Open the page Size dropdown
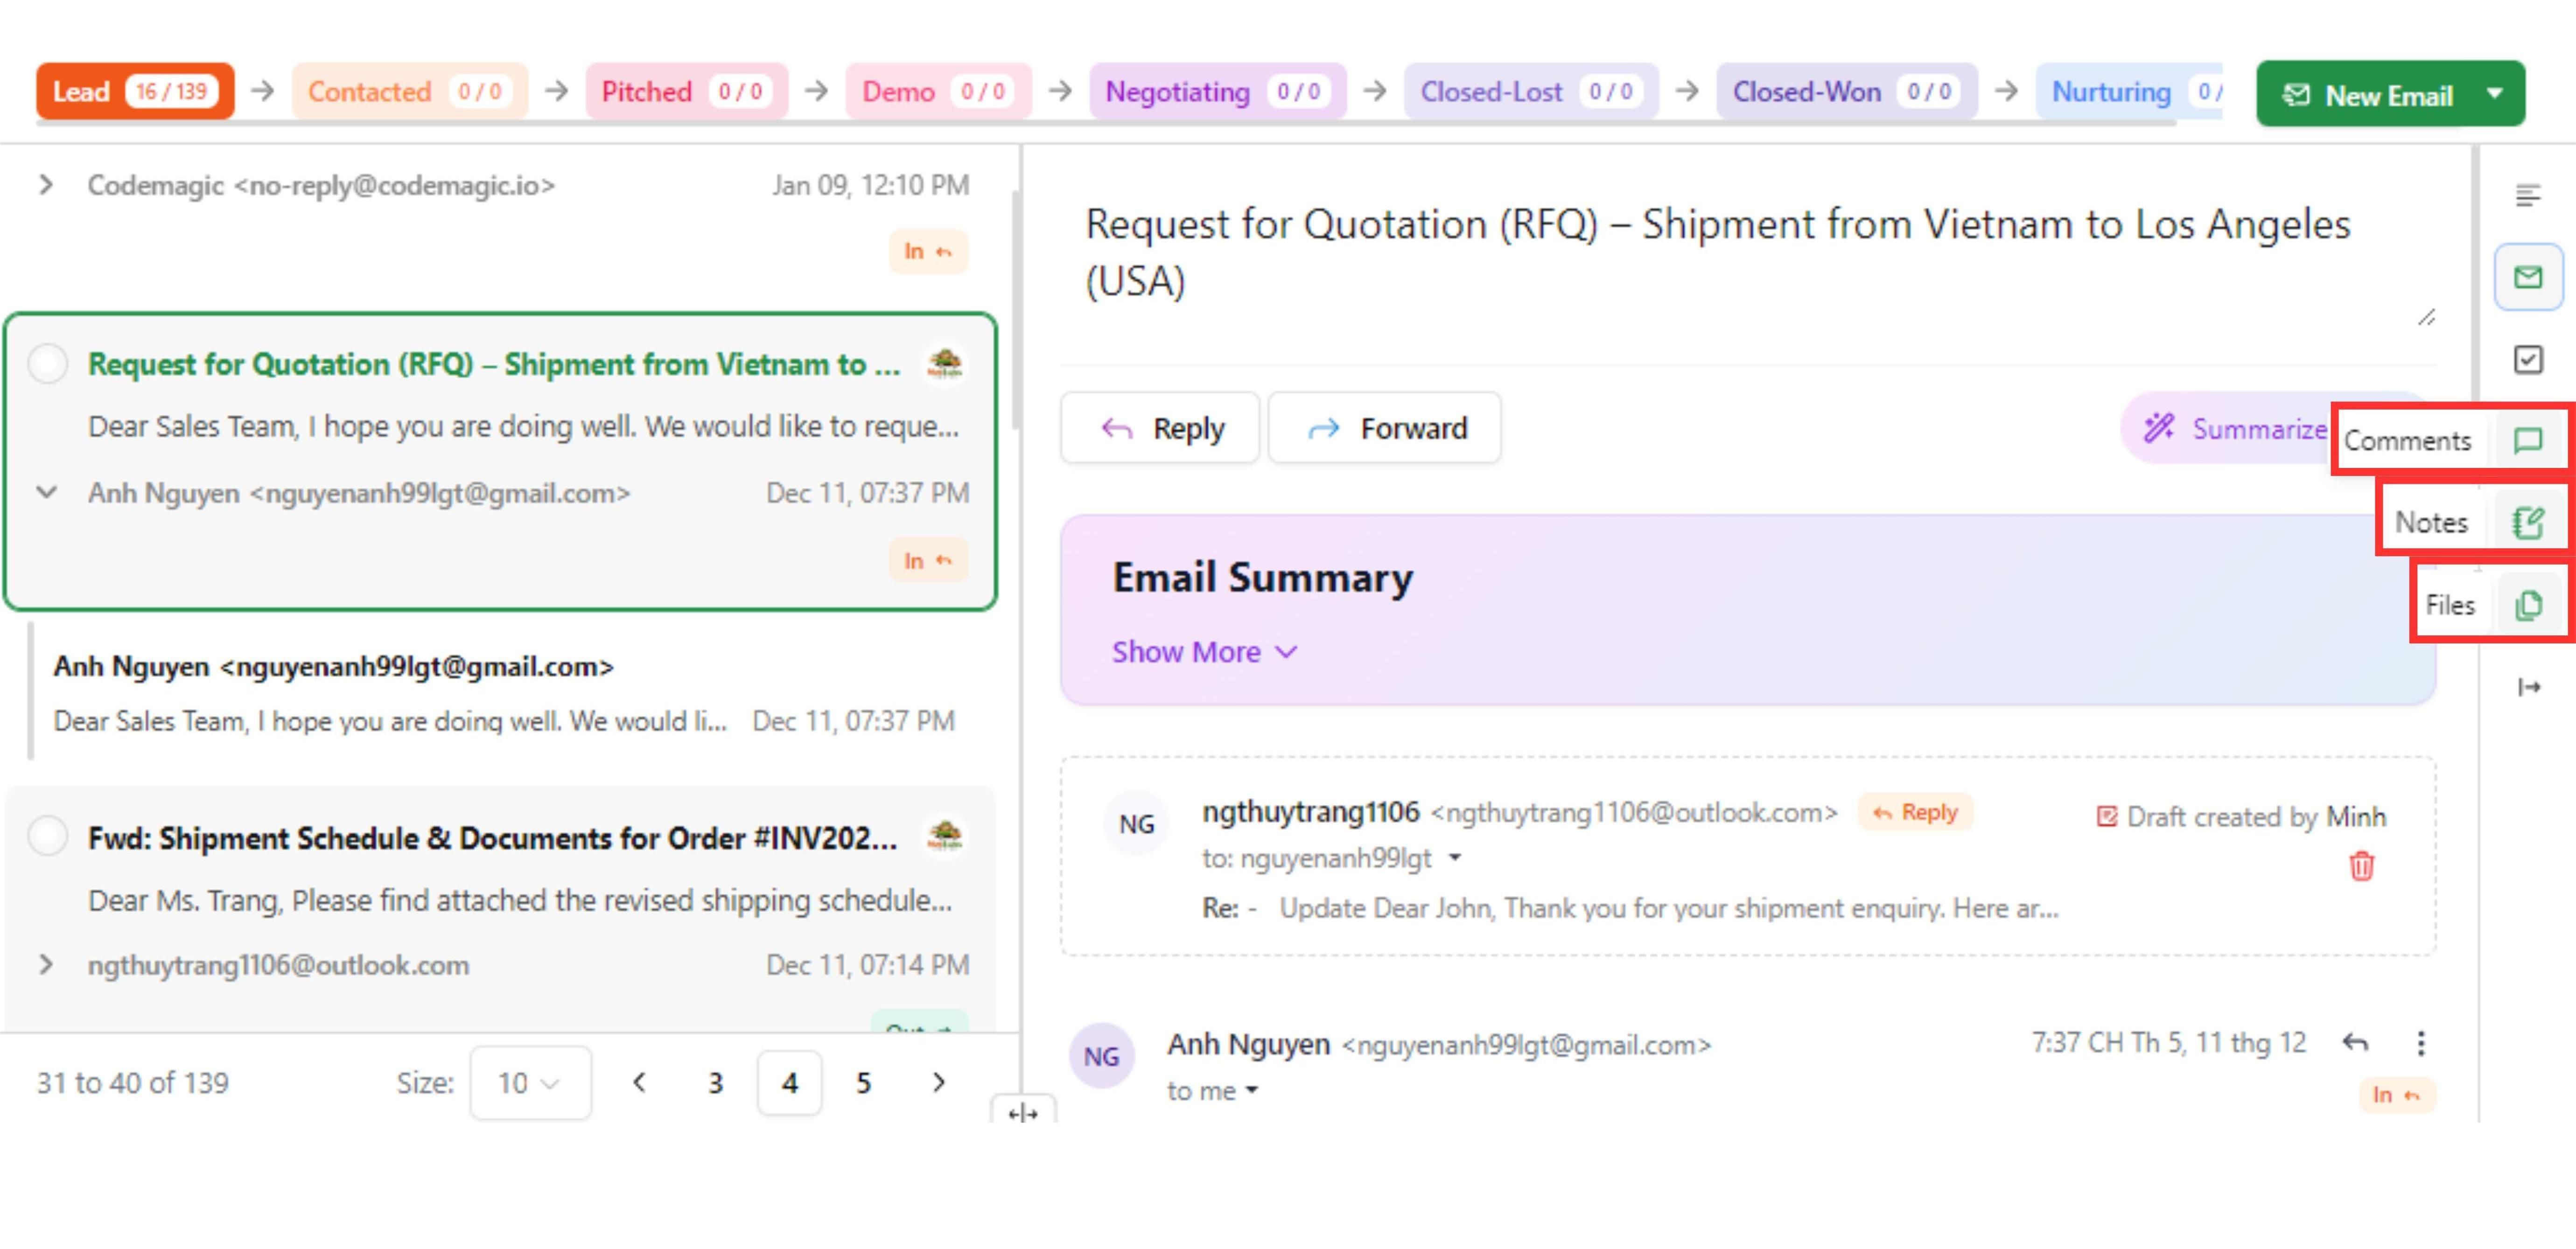Viewport: 2576px width, 1249px height. click(x=530, y=1083)
